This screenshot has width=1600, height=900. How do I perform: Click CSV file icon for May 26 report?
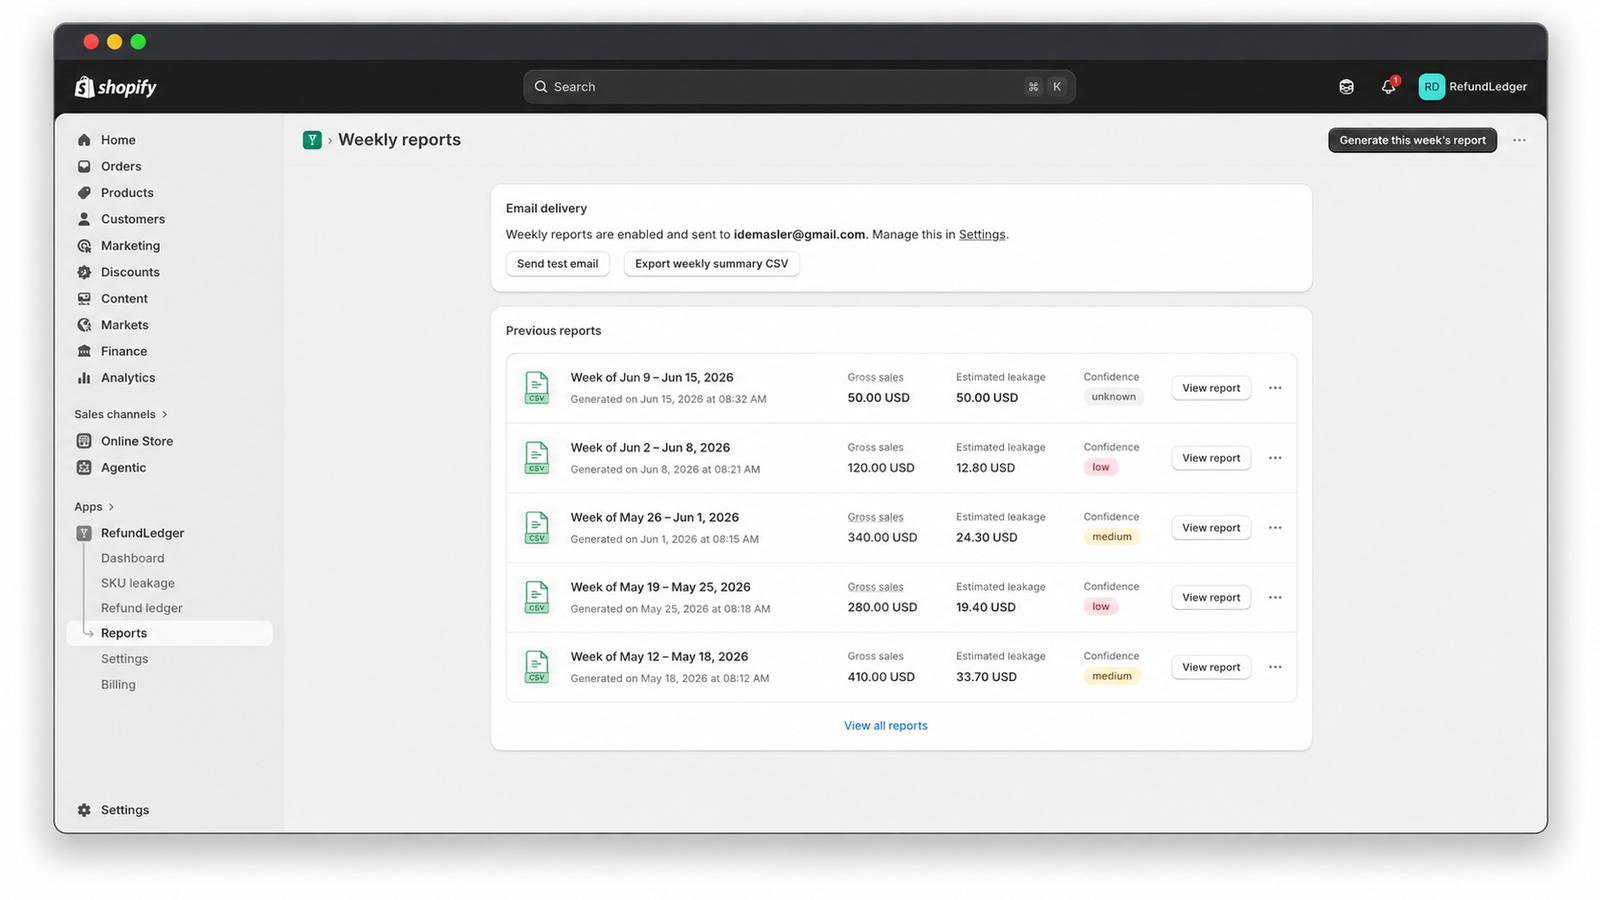(x=537, y=528)
